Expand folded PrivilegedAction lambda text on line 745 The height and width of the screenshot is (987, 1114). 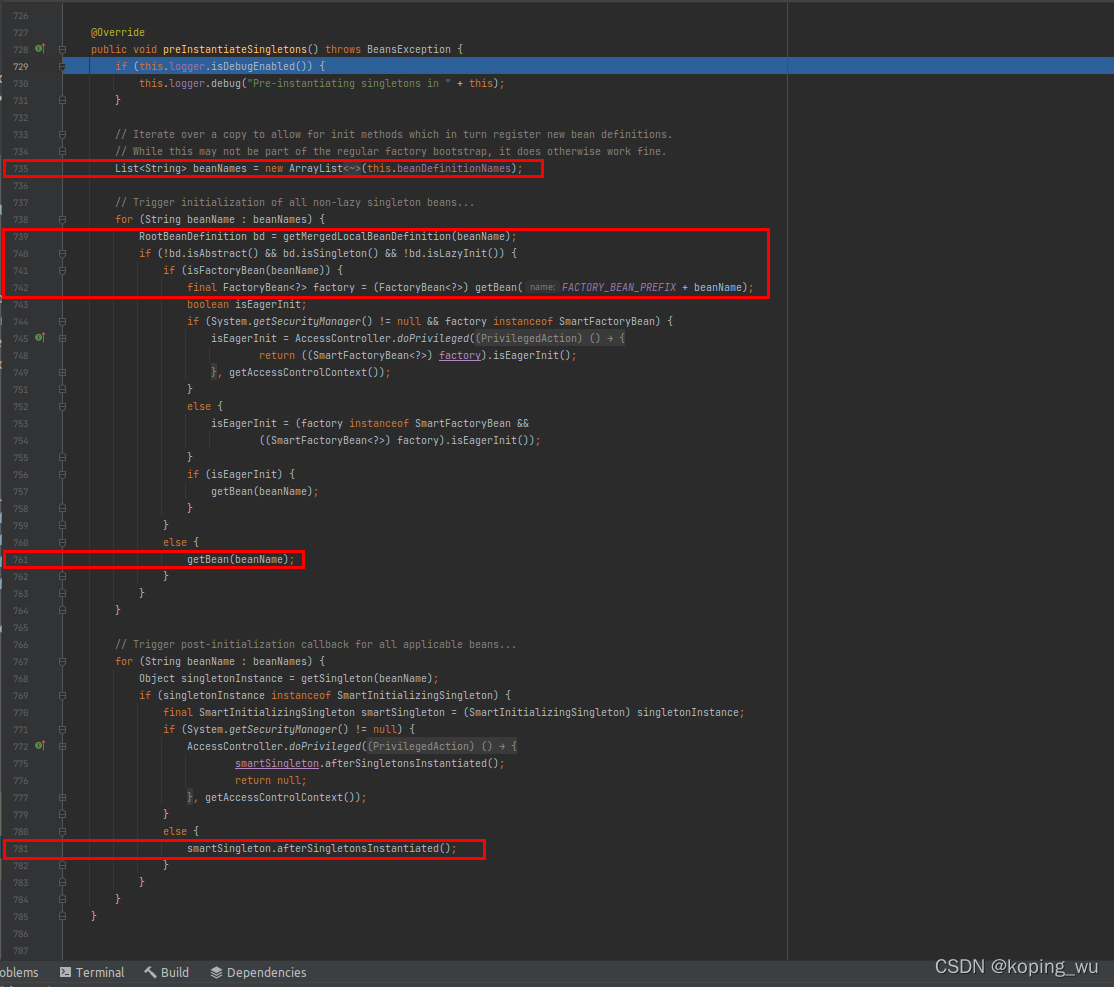pos(550,338)
